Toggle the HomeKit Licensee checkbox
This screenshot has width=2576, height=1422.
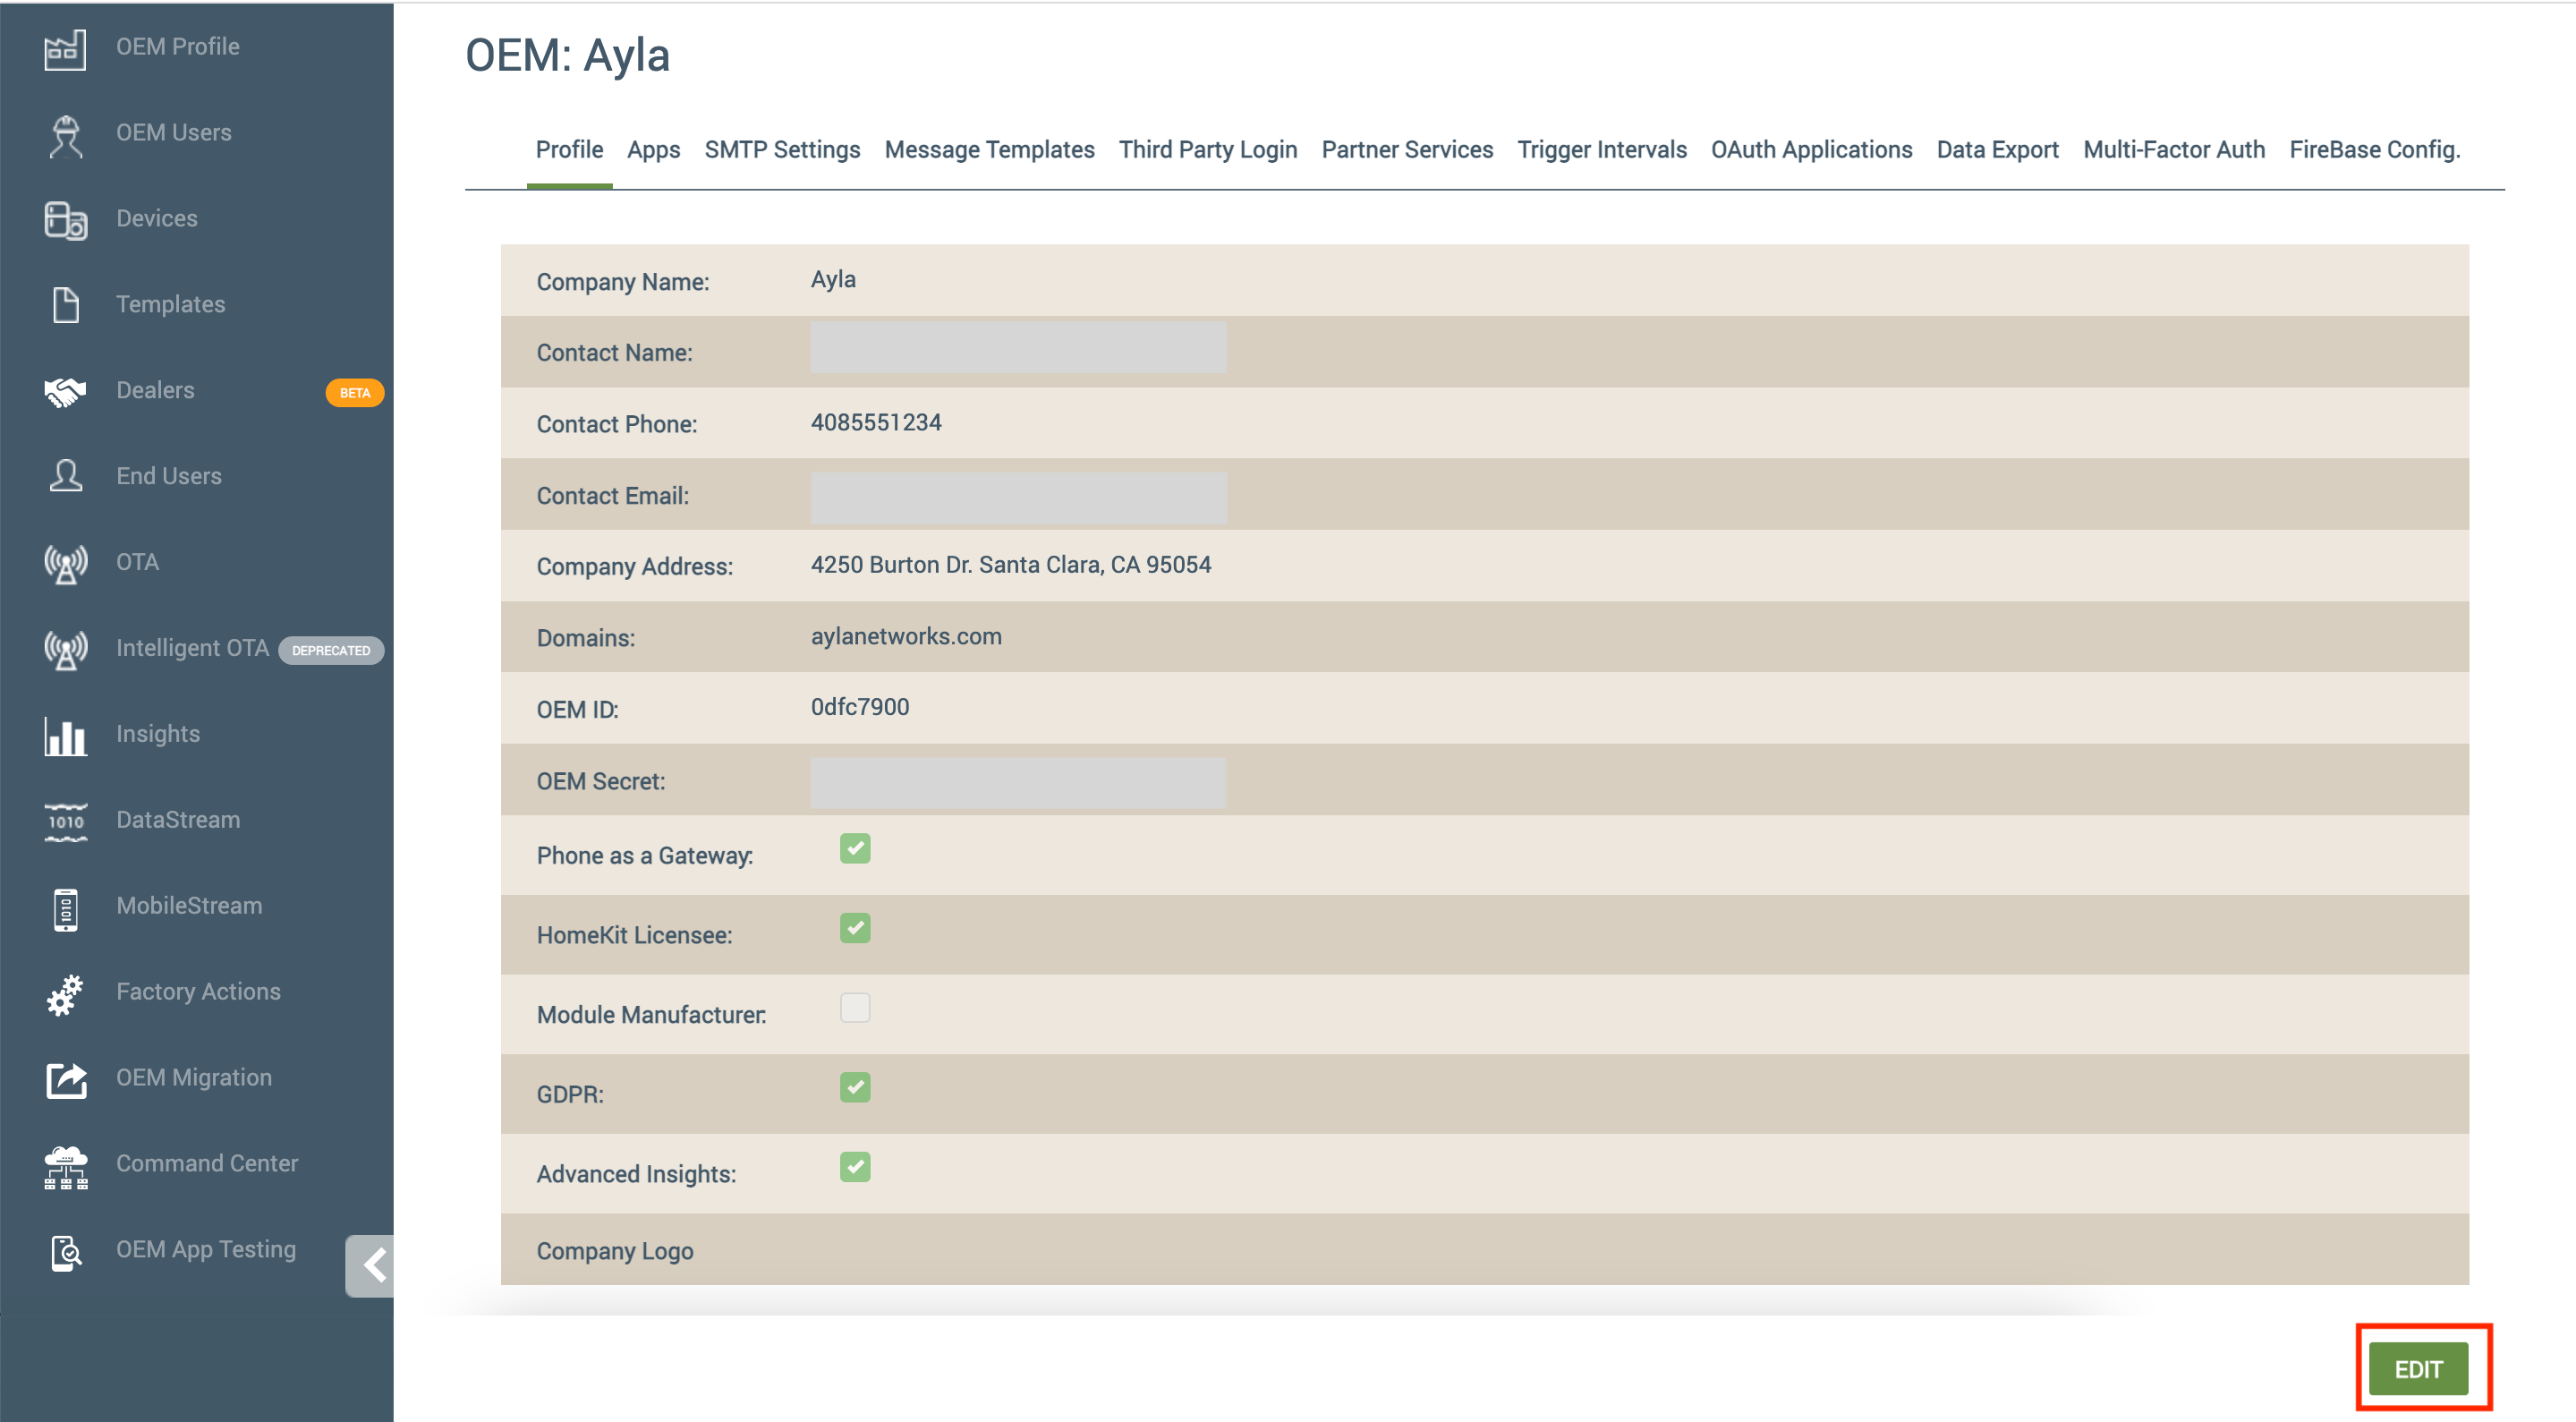point(854,927)
